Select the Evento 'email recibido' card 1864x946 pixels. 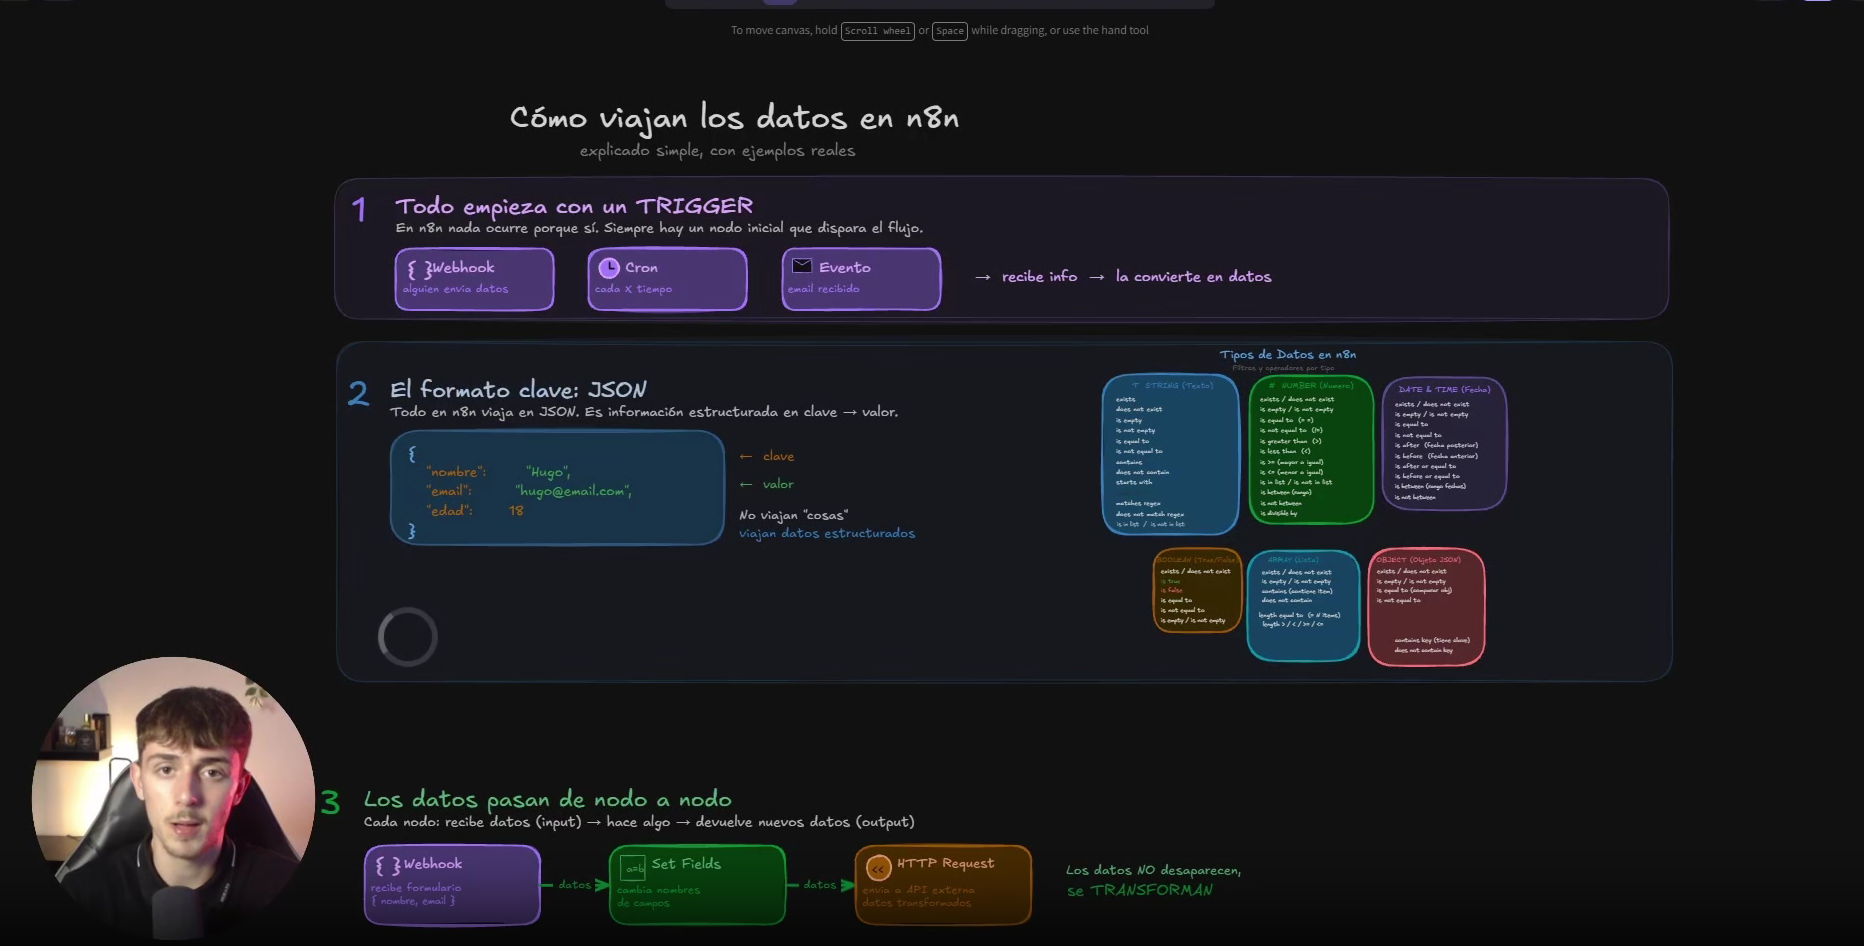pyautogui.click(x=861, y=279)
